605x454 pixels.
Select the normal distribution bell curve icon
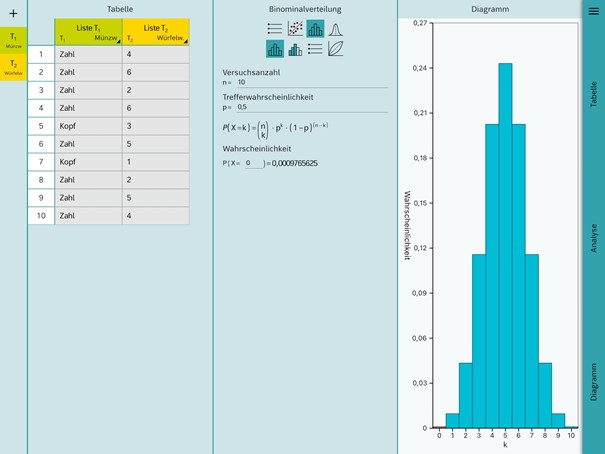[x=336, y=29]
